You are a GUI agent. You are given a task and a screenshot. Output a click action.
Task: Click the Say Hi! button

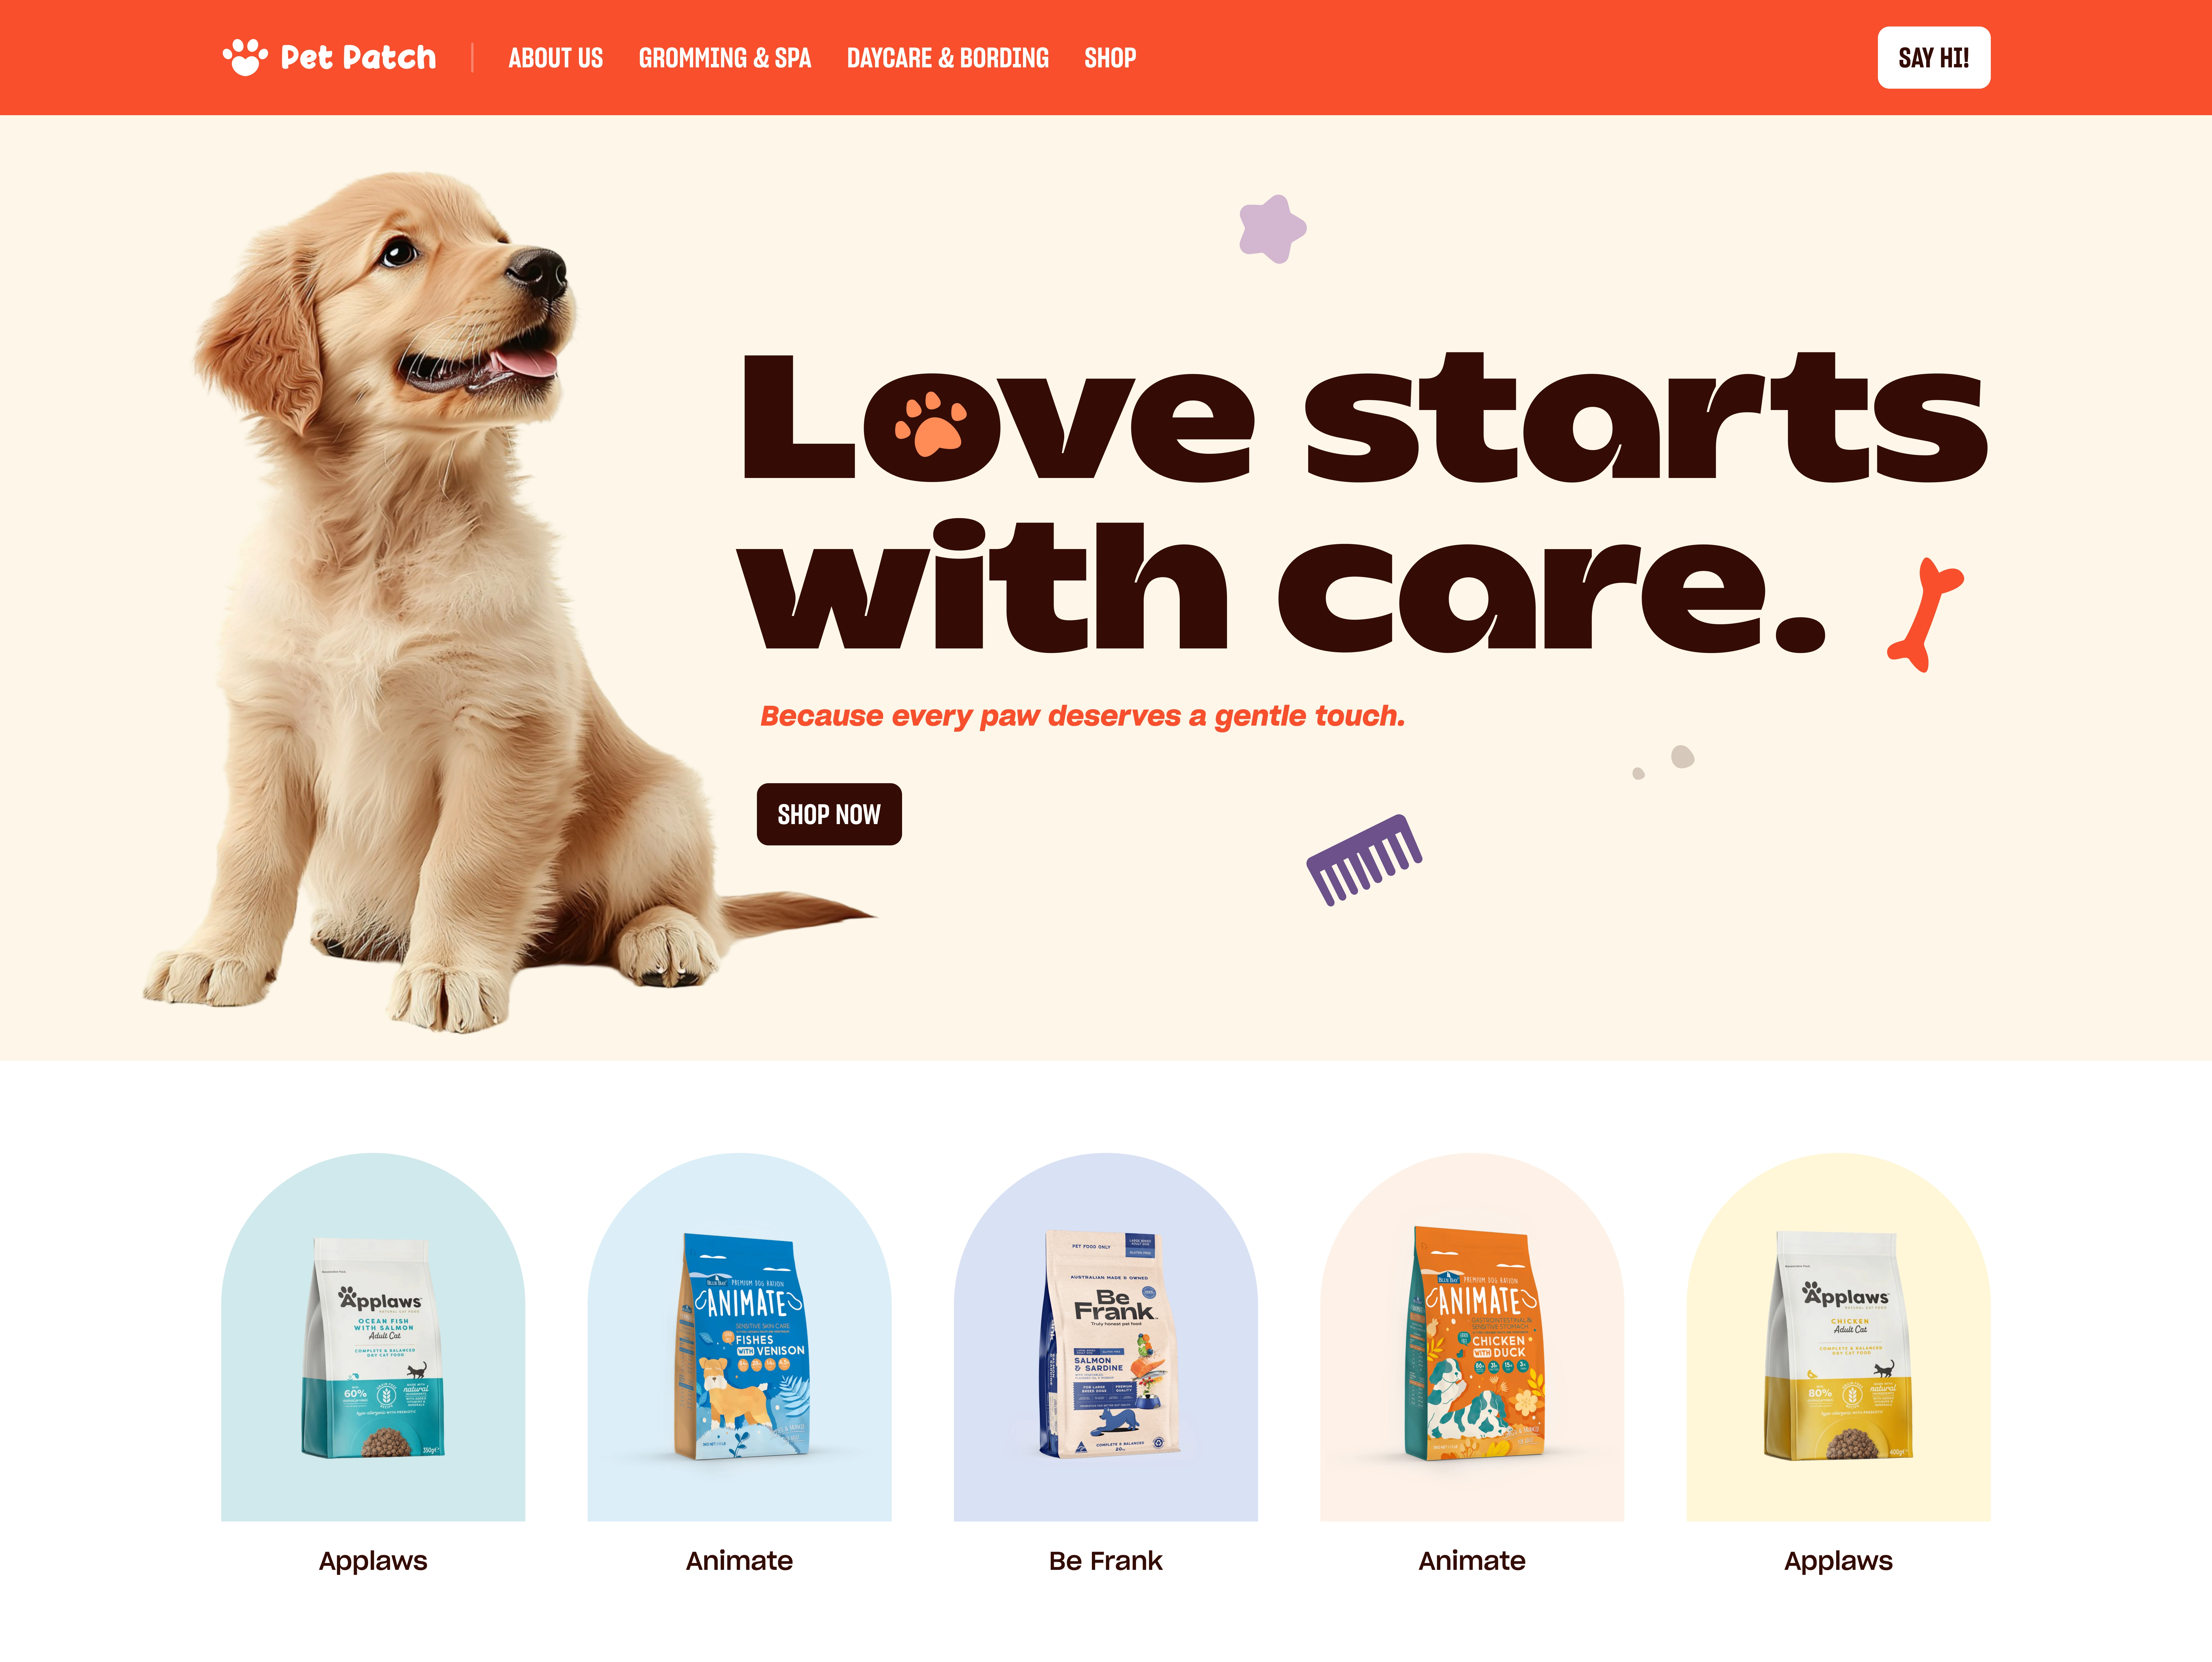pyautogui.click(x=1933, y=58)
